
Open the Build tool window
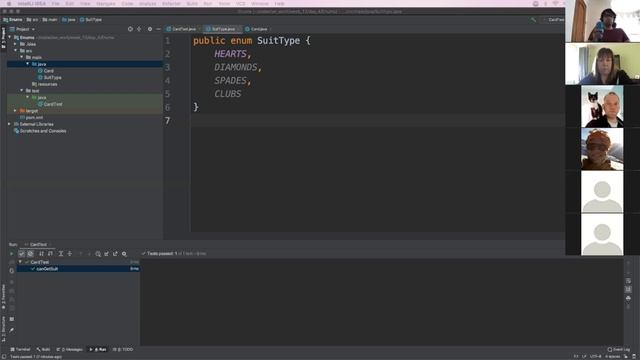(x=43, y=349)
